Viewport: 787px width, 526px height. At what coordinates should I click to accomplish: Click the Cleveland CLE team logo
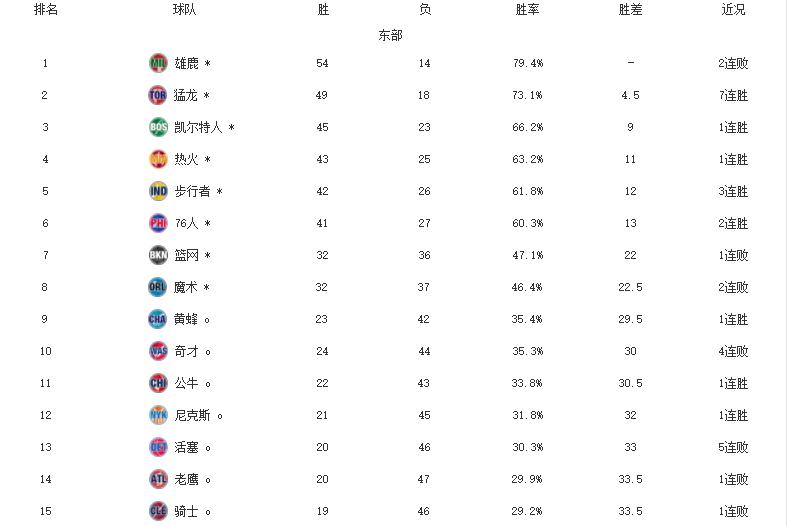coord(158,511)
